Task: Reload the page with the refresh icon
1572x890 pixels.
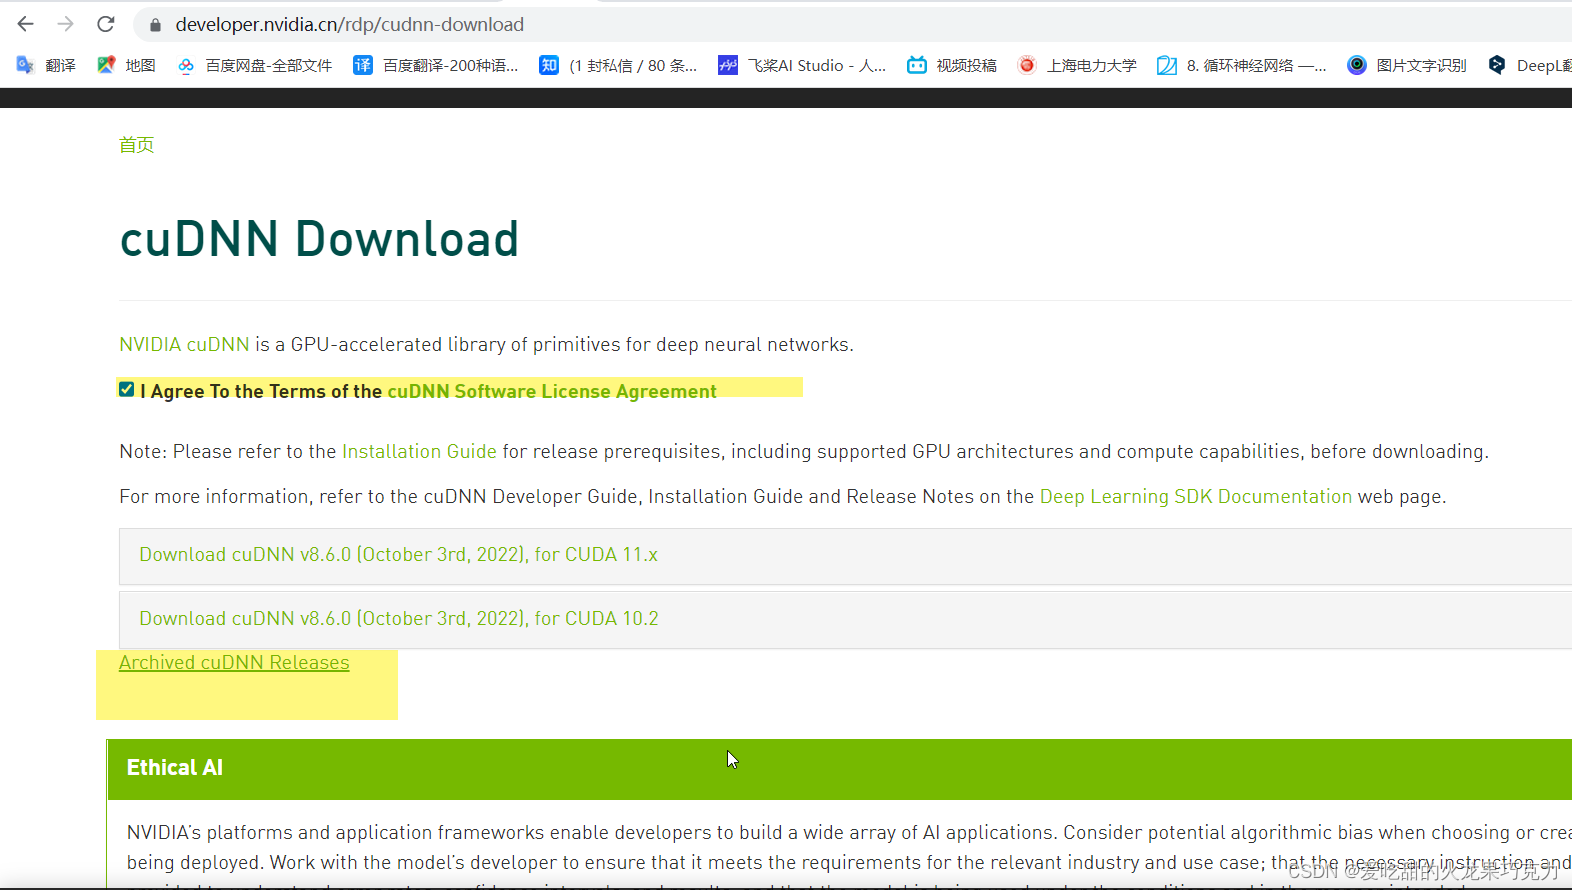Action: point(106,24)
